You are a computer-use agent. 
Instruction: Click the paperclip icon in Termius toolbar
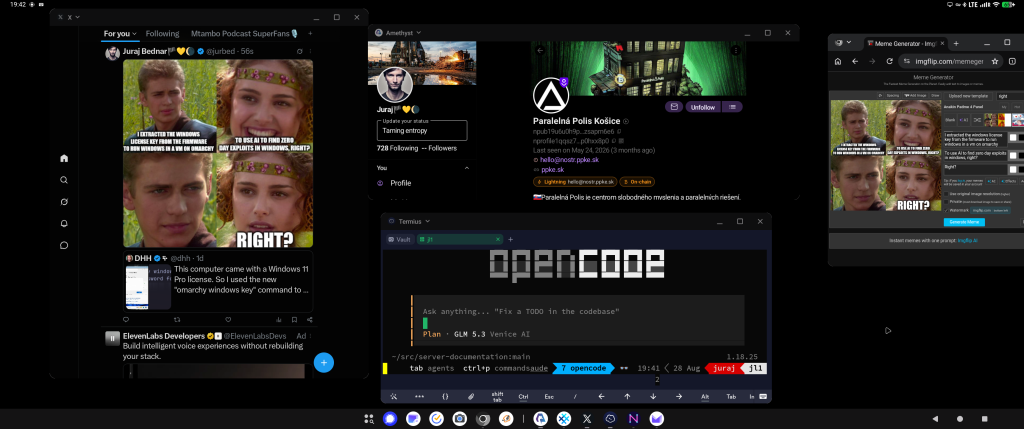pyautogui.click(x=471, y=396)
